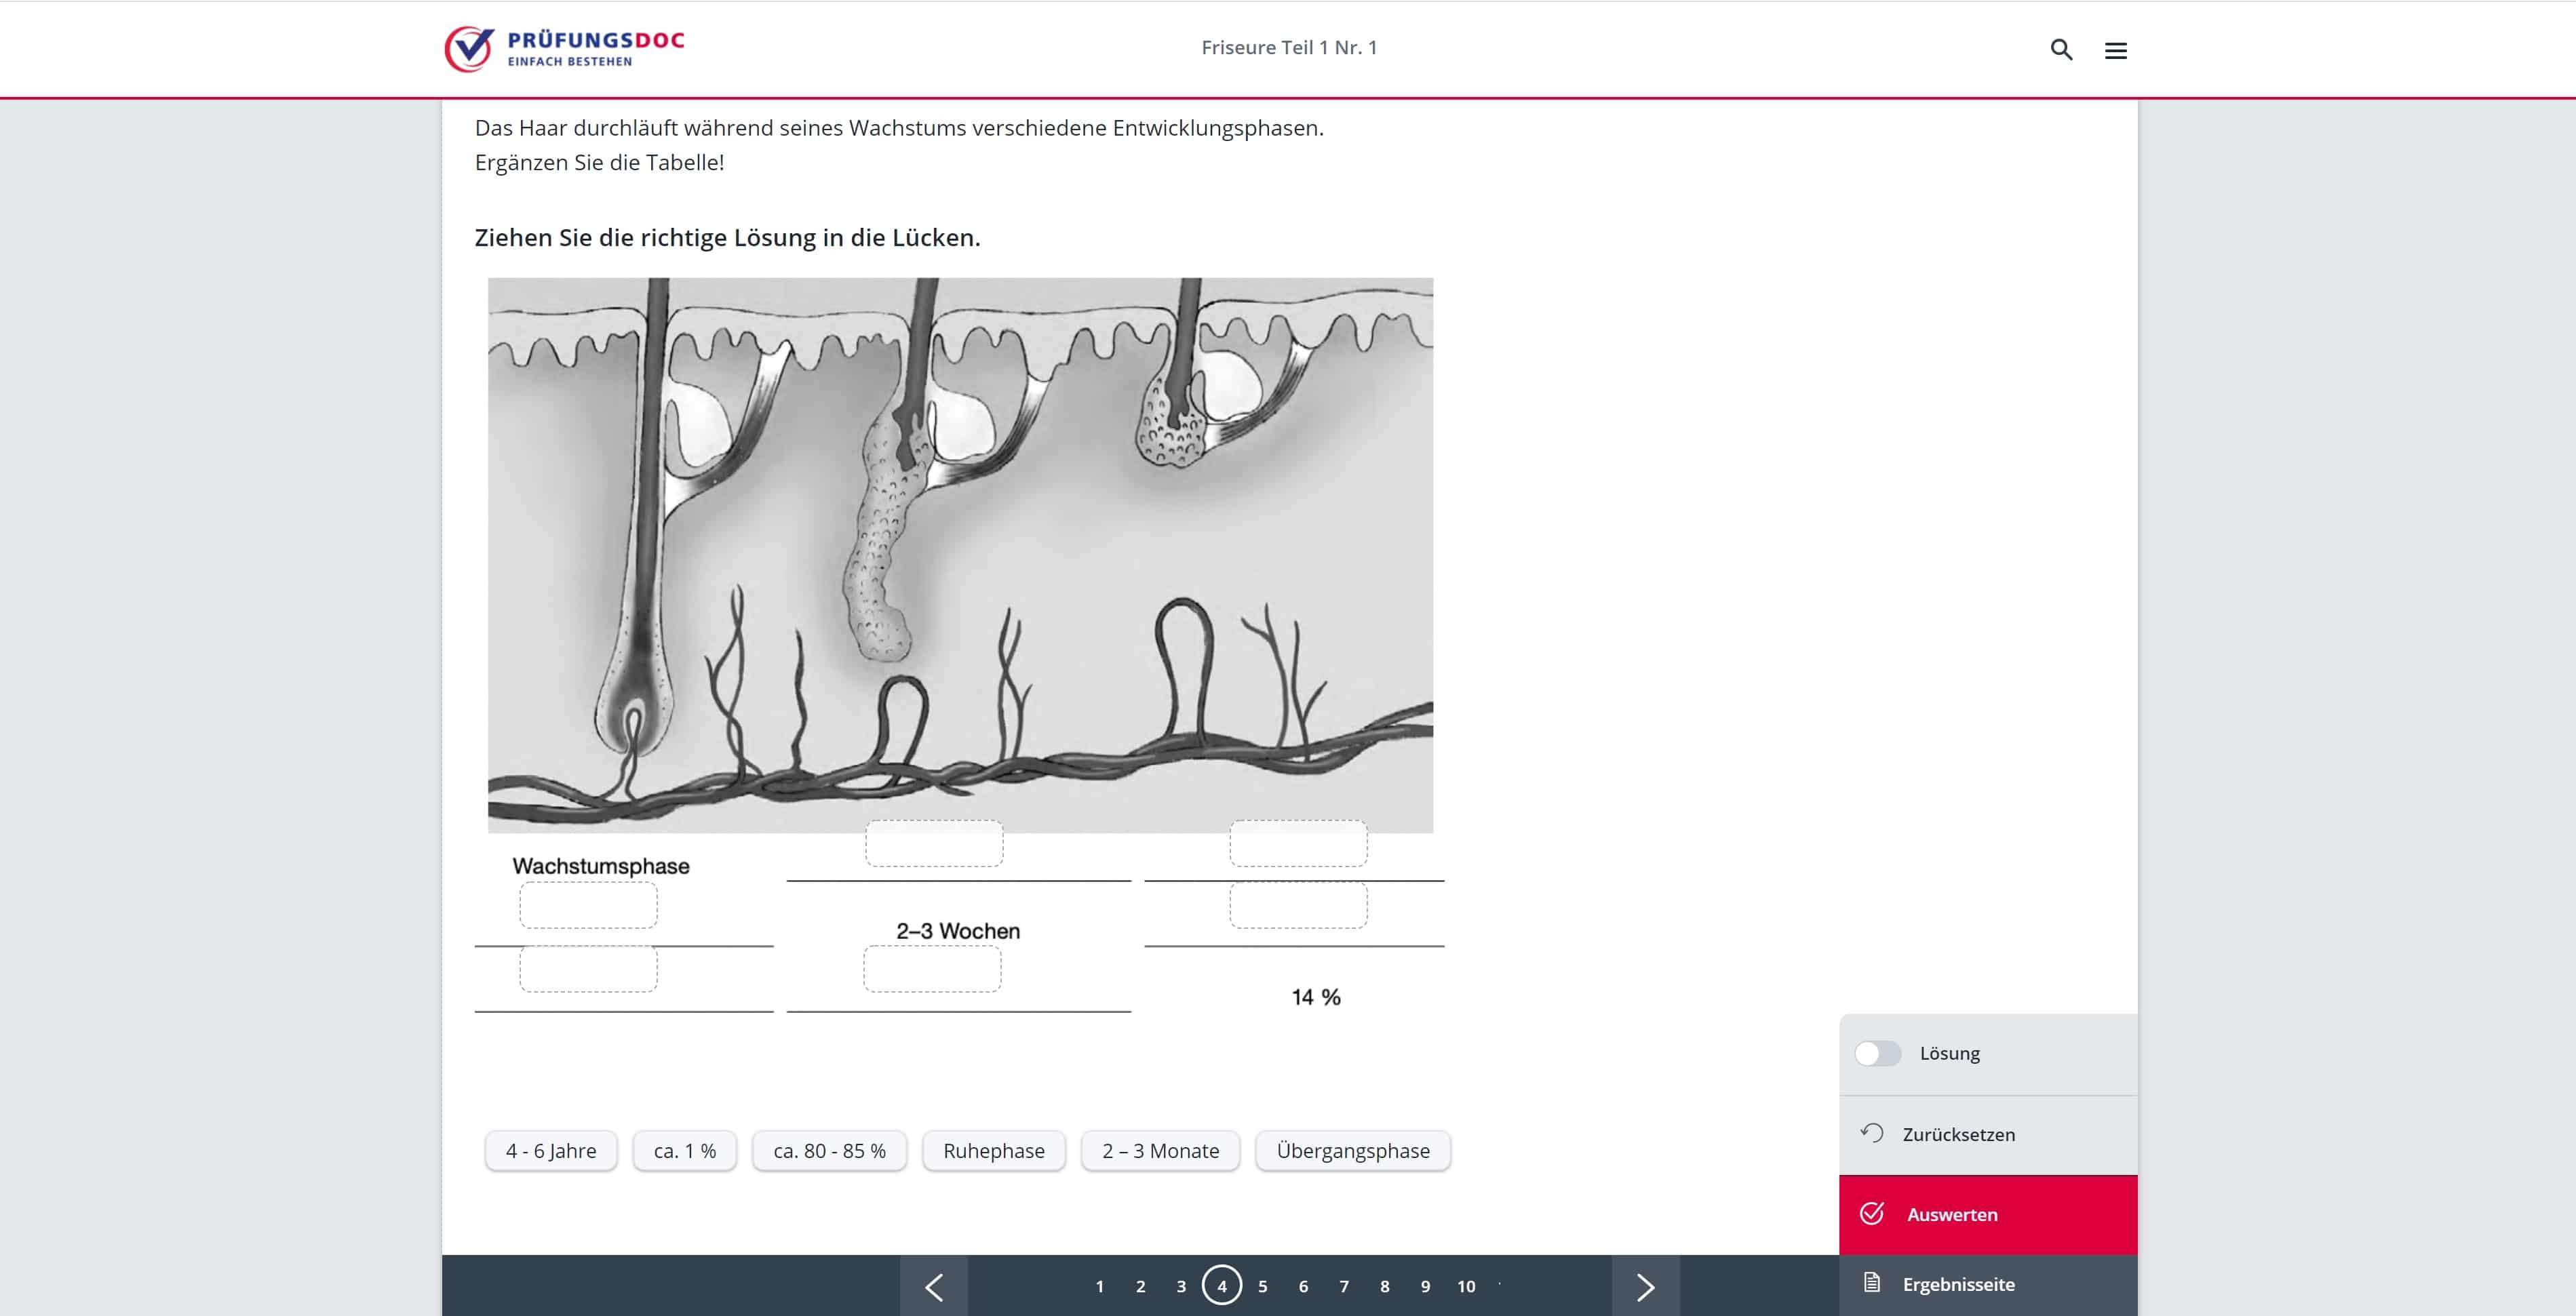
Task: Click the Zurücksetzen reset icon
Action: click(1871, 1133)
